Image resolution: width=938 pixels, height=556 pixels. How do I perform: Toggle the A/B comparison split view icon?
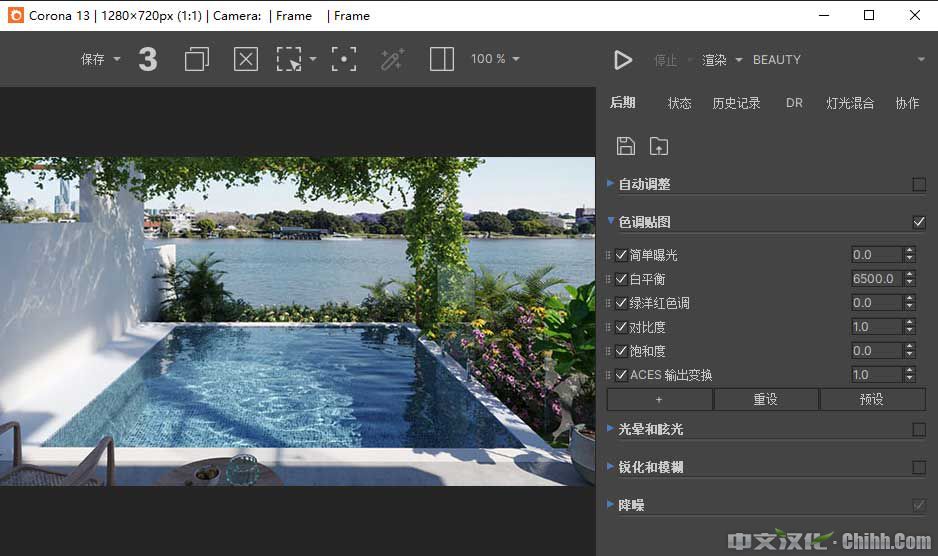442,60
